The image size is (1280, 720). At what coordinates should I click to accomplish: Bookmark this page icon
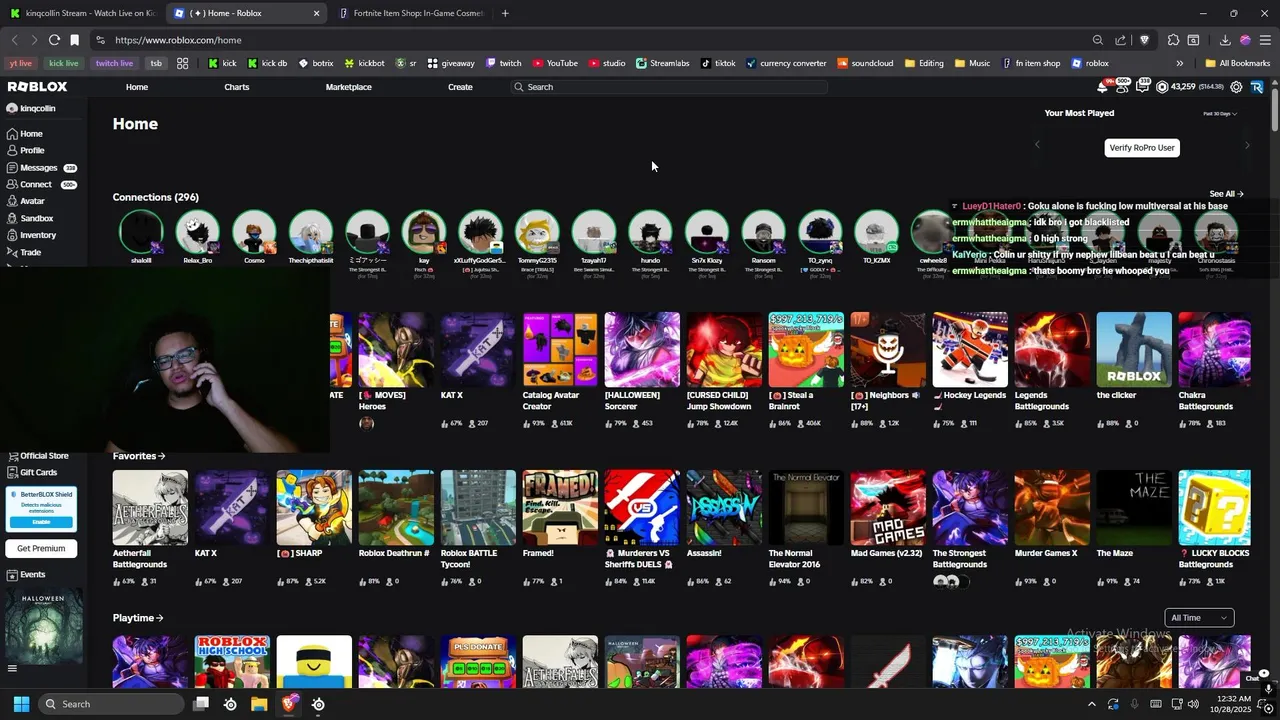click(x=74, y=40)
